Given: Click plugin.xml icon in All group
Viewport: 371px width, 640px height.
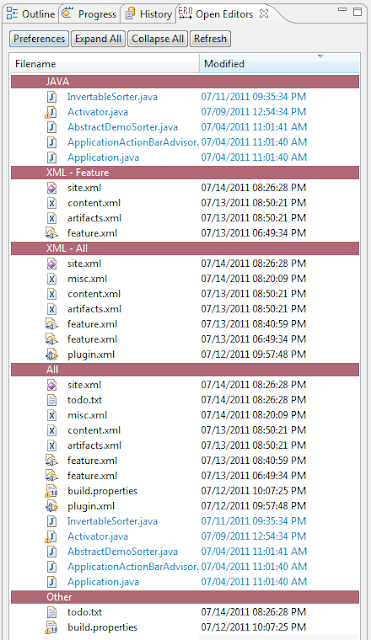Looking at the screenshot, I should 51,506.
